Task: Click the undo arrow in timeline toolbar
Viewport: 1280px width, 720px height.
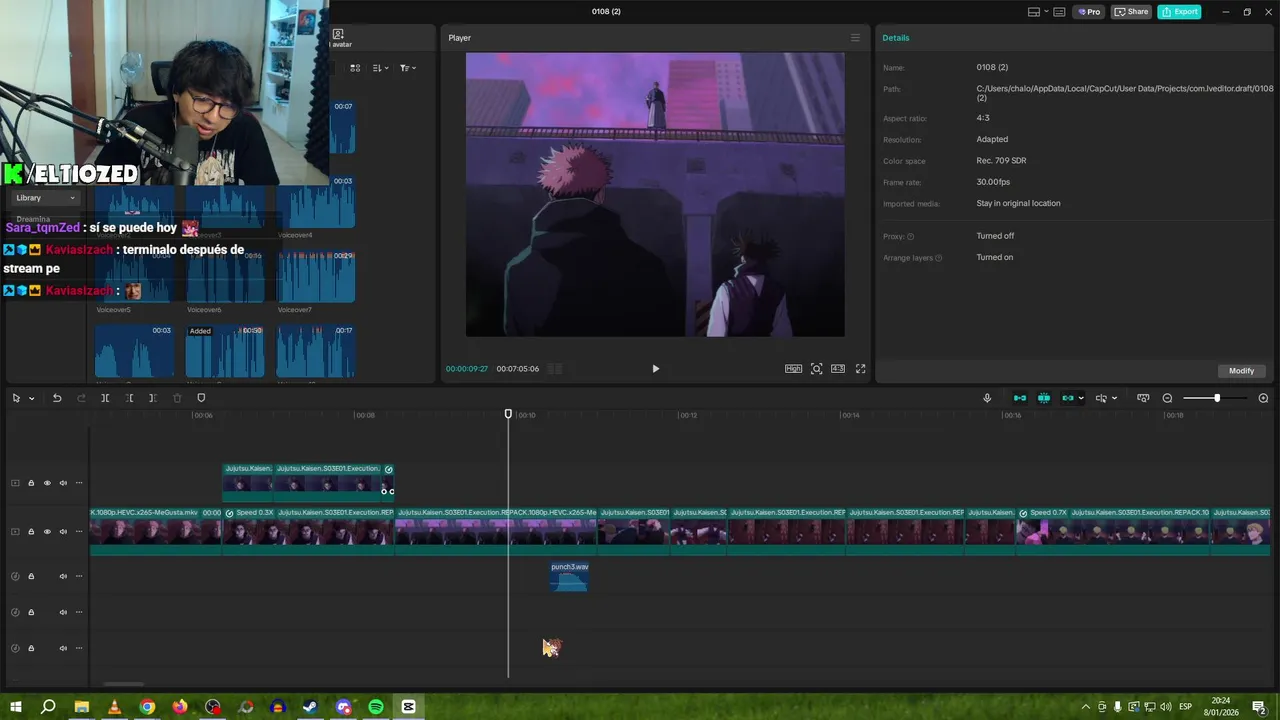Action: [x=57, y=398]
